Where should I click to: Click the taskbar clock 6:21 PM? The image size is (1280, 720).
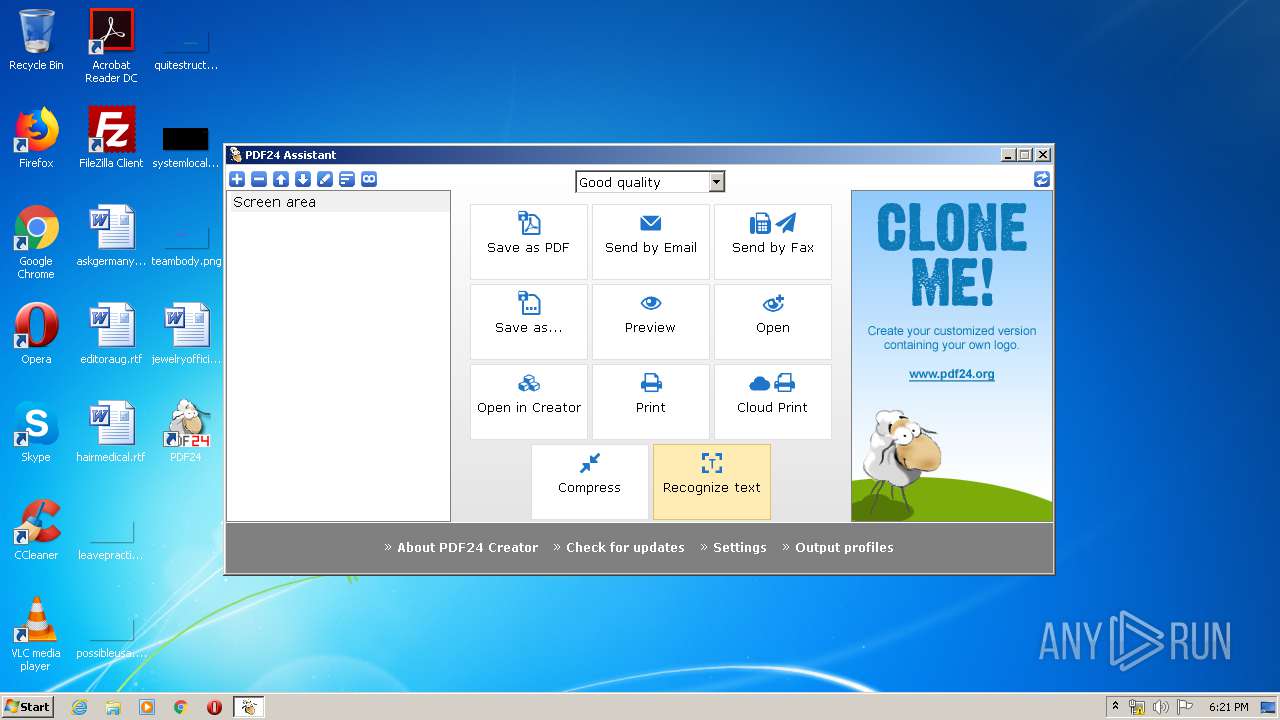click(x=1228, y=707)
